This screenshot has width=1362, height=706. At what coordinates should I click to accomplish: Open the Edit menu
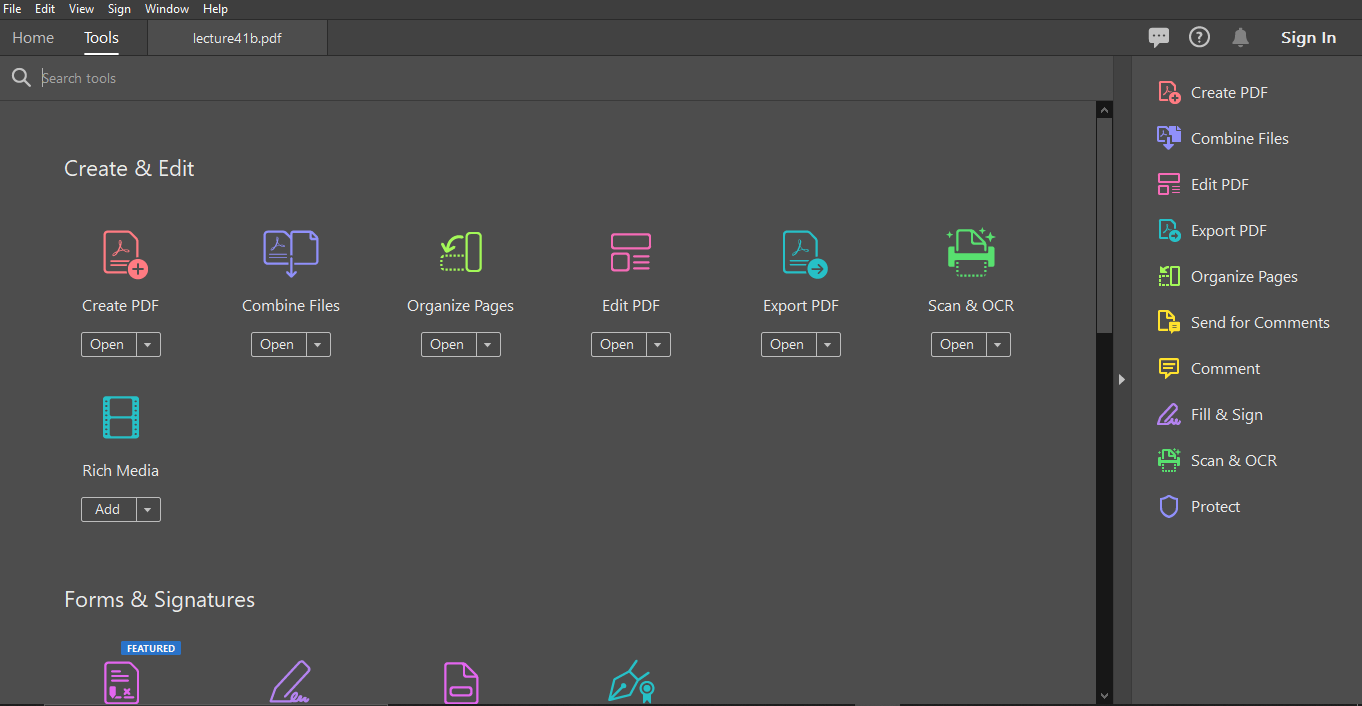45,8
